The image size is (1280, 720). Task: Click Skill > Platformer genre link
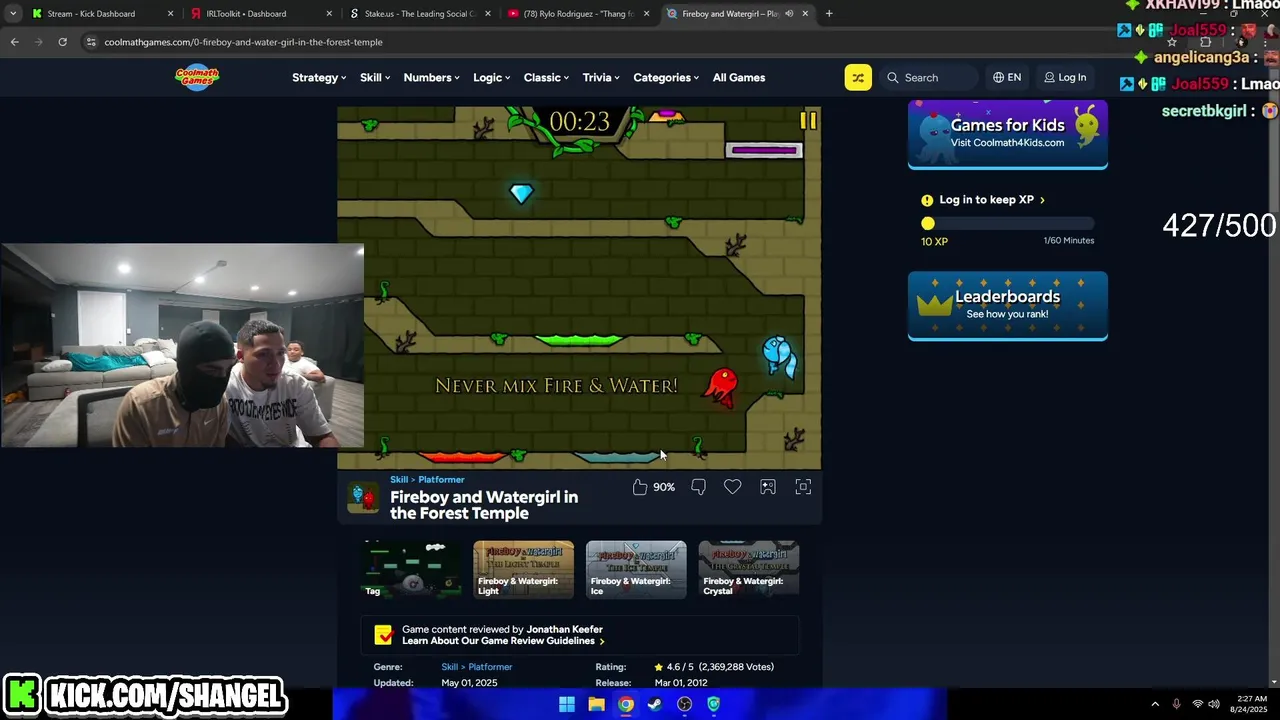click(476, 667)
